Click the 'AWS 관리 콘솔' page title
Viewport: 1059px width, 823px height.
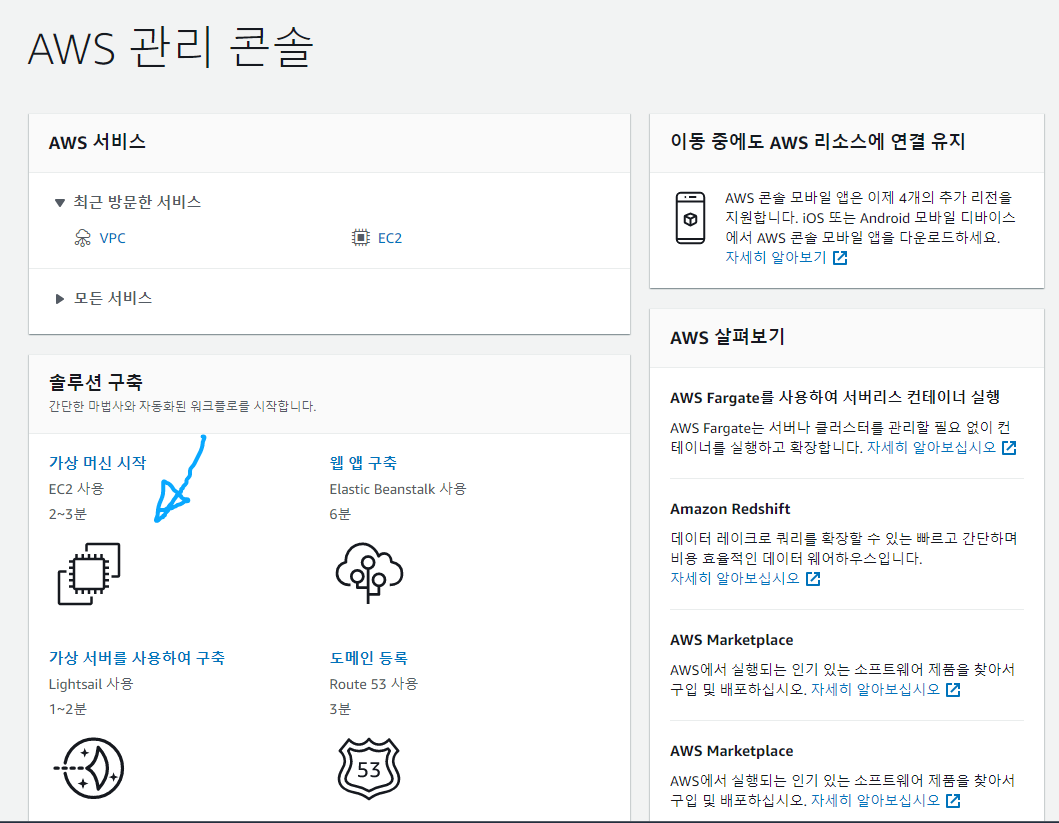171,47
